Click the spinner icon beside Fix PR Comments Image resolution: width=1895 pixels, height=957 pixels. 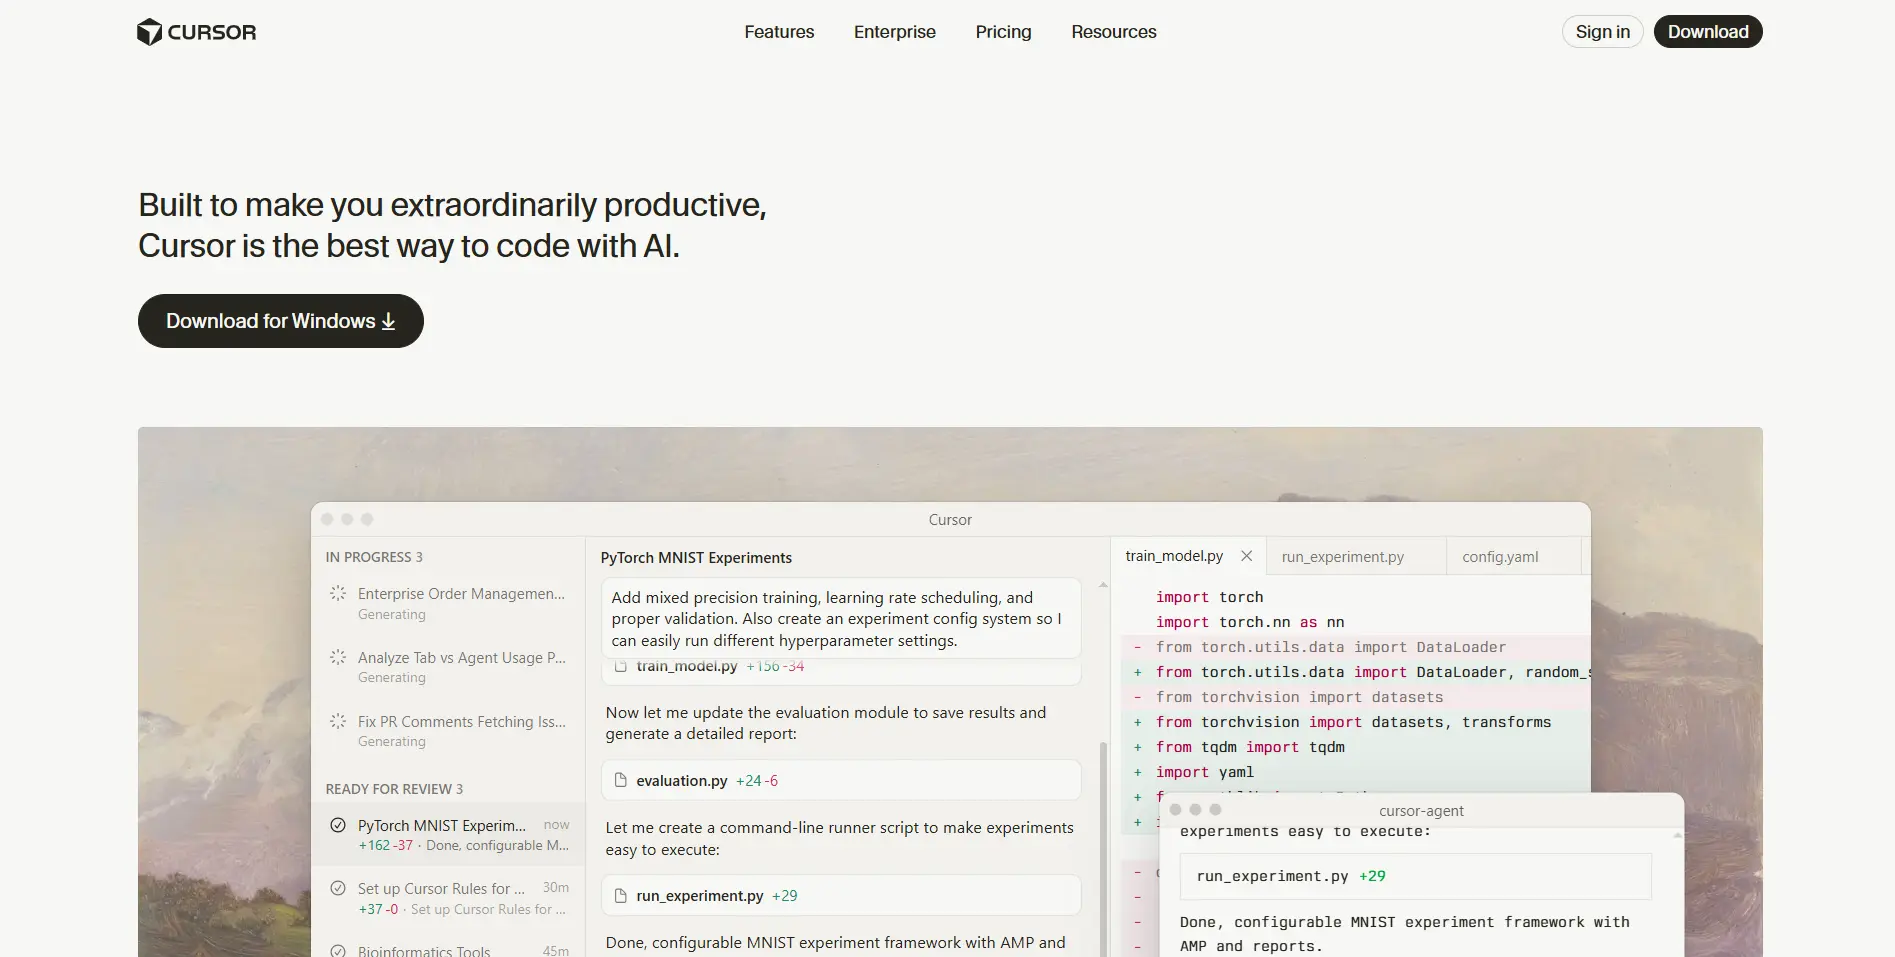[x=338, y=721]
